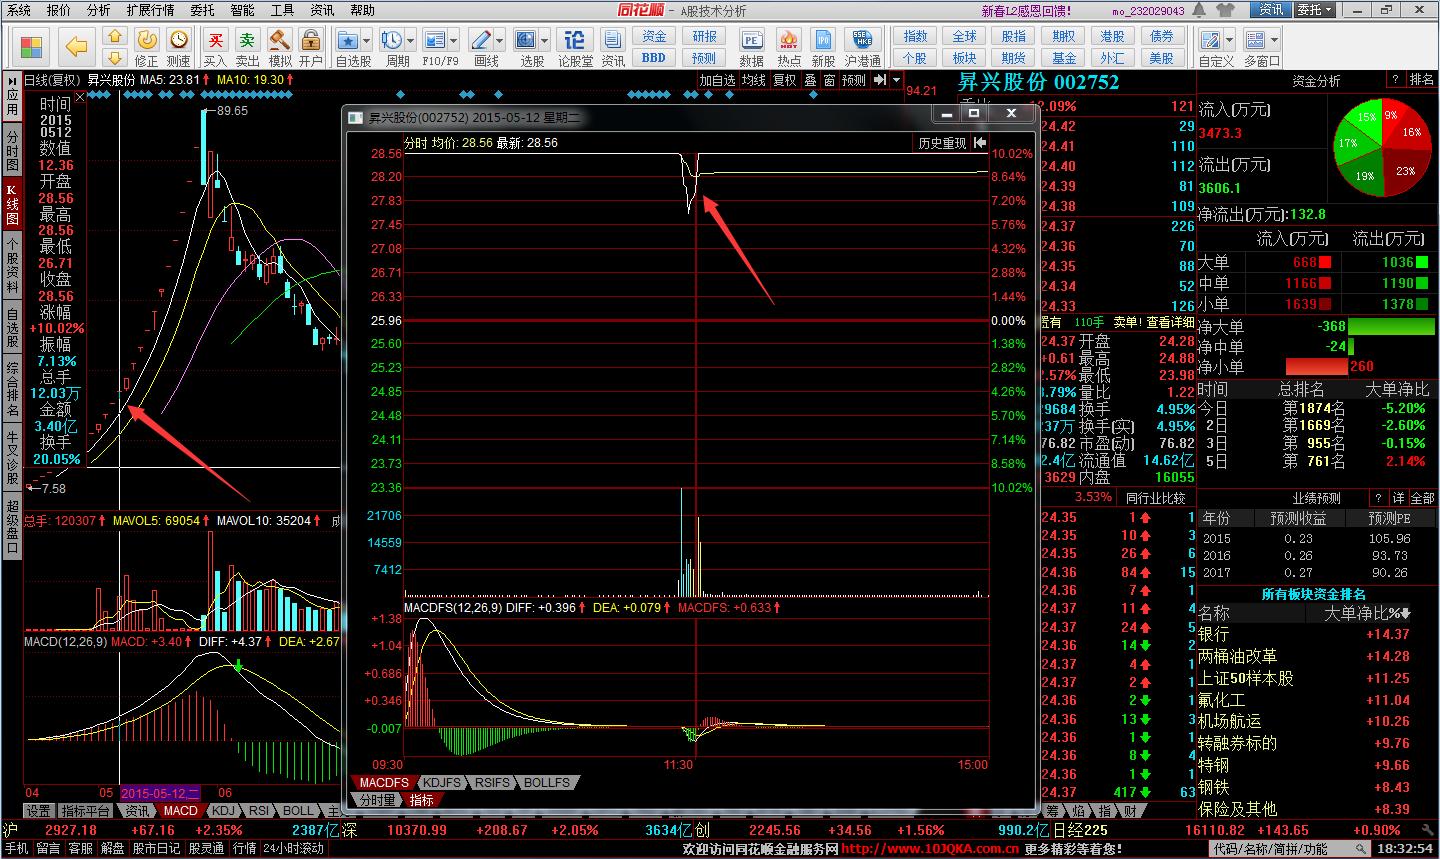Open the 数据 PE data icon
Image resolution: width=1440 pixels, height=859 pixels.
click(751, 47)
